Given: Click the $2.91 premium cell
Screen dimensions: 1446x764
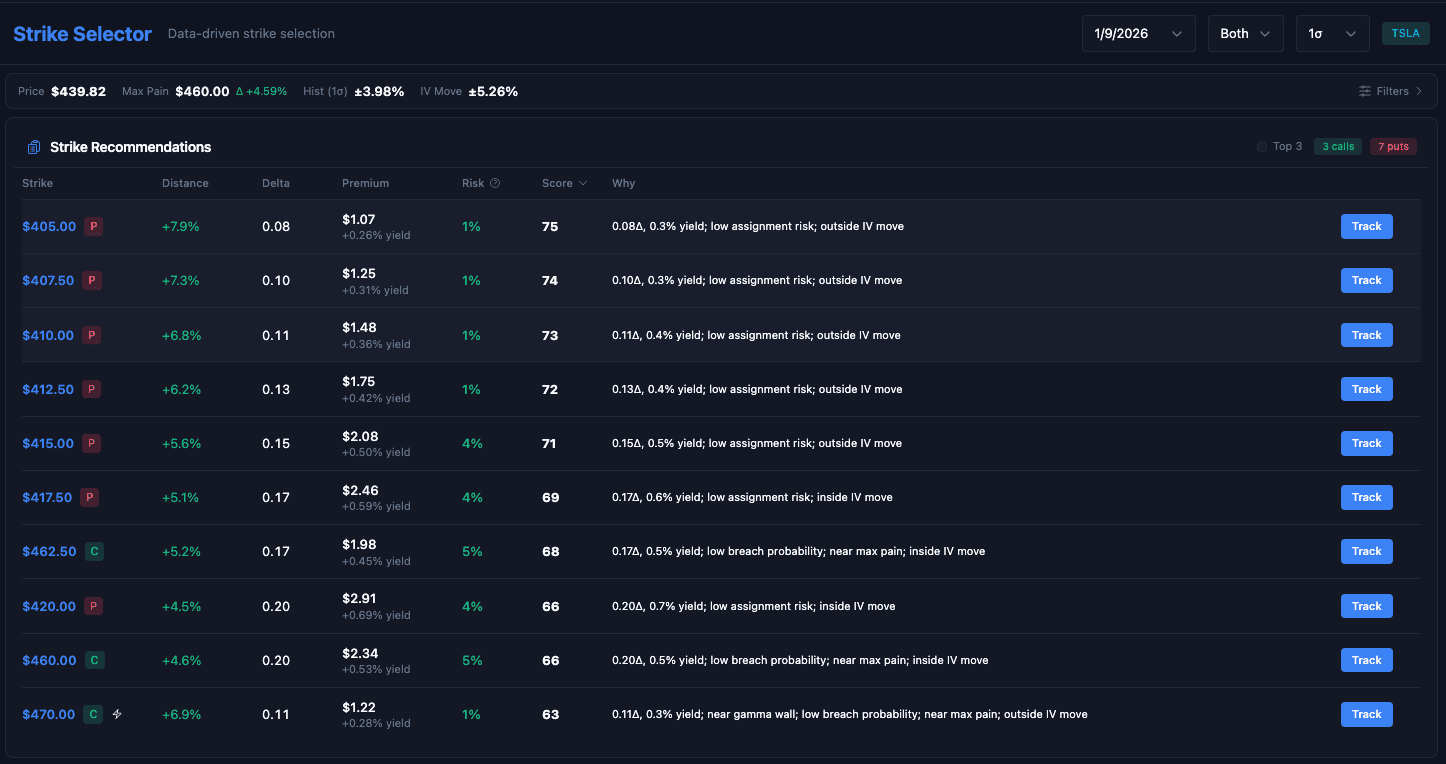Looking at the screenshot, I should pyautogui.click(x=358, y=598).
